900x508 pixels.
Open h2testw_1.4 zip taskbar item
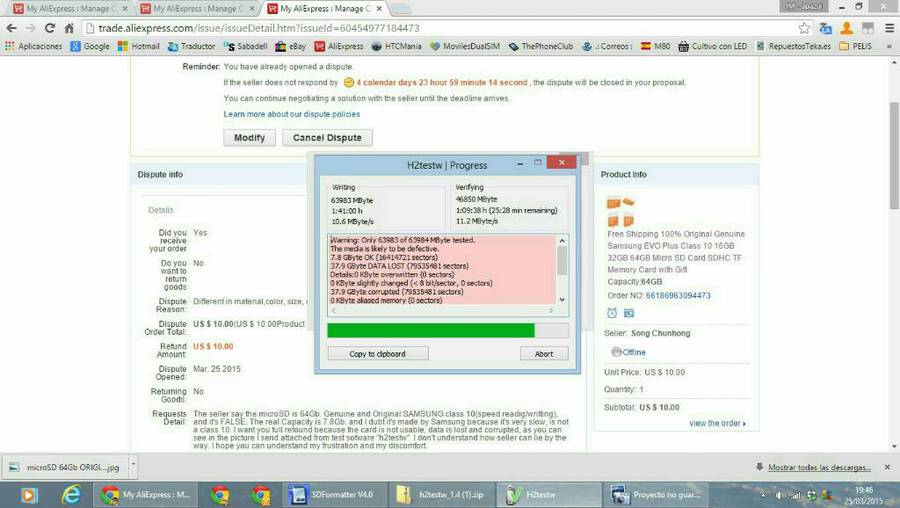click(x=442, y=494)
